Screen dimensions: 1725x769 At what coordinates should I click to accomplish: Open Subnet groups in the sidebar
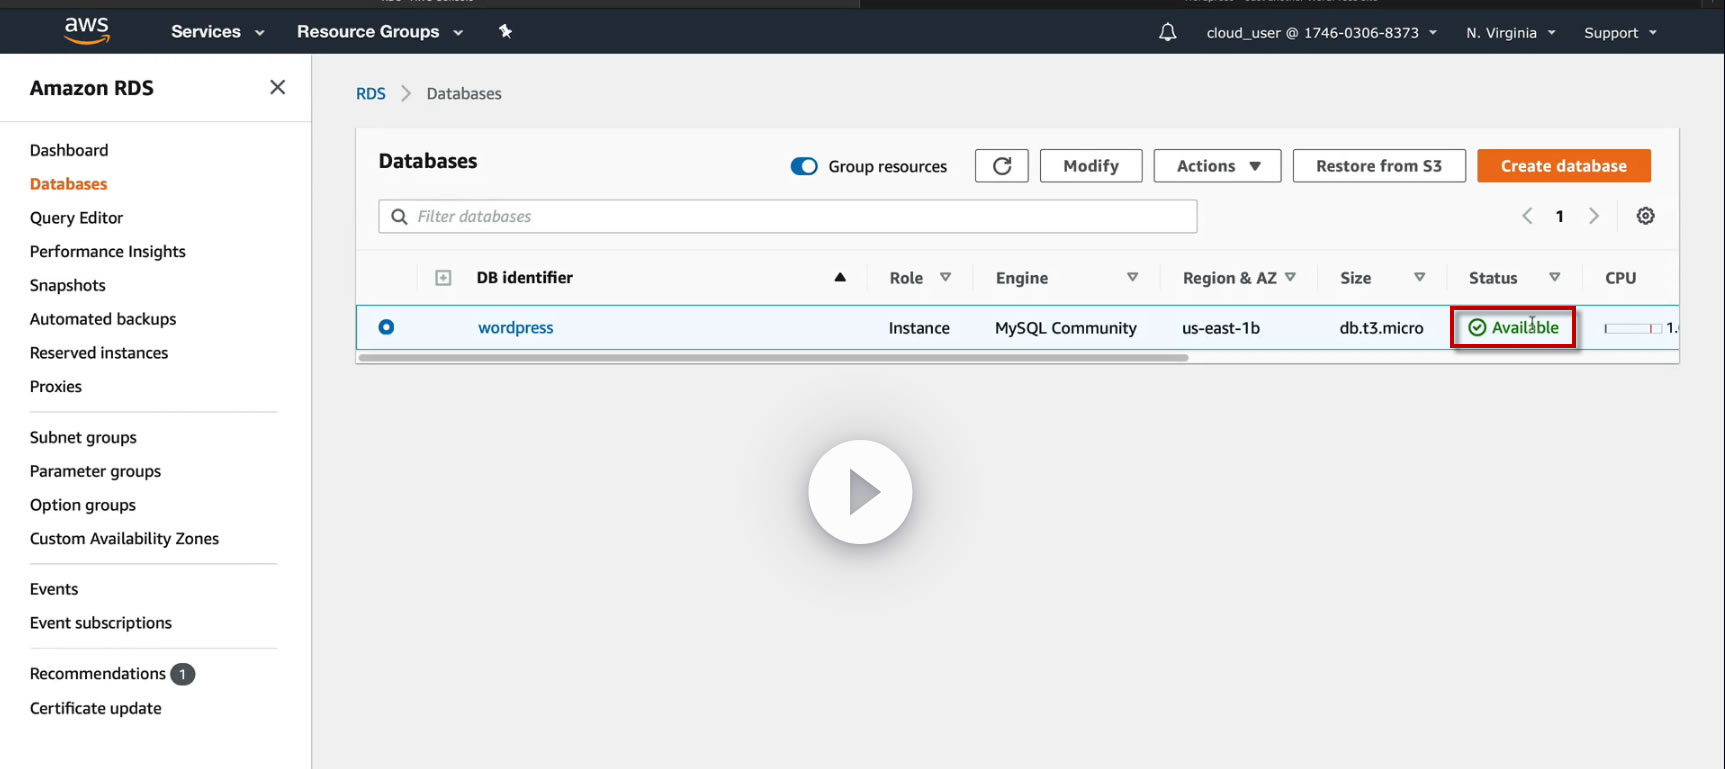click(83, 437)
